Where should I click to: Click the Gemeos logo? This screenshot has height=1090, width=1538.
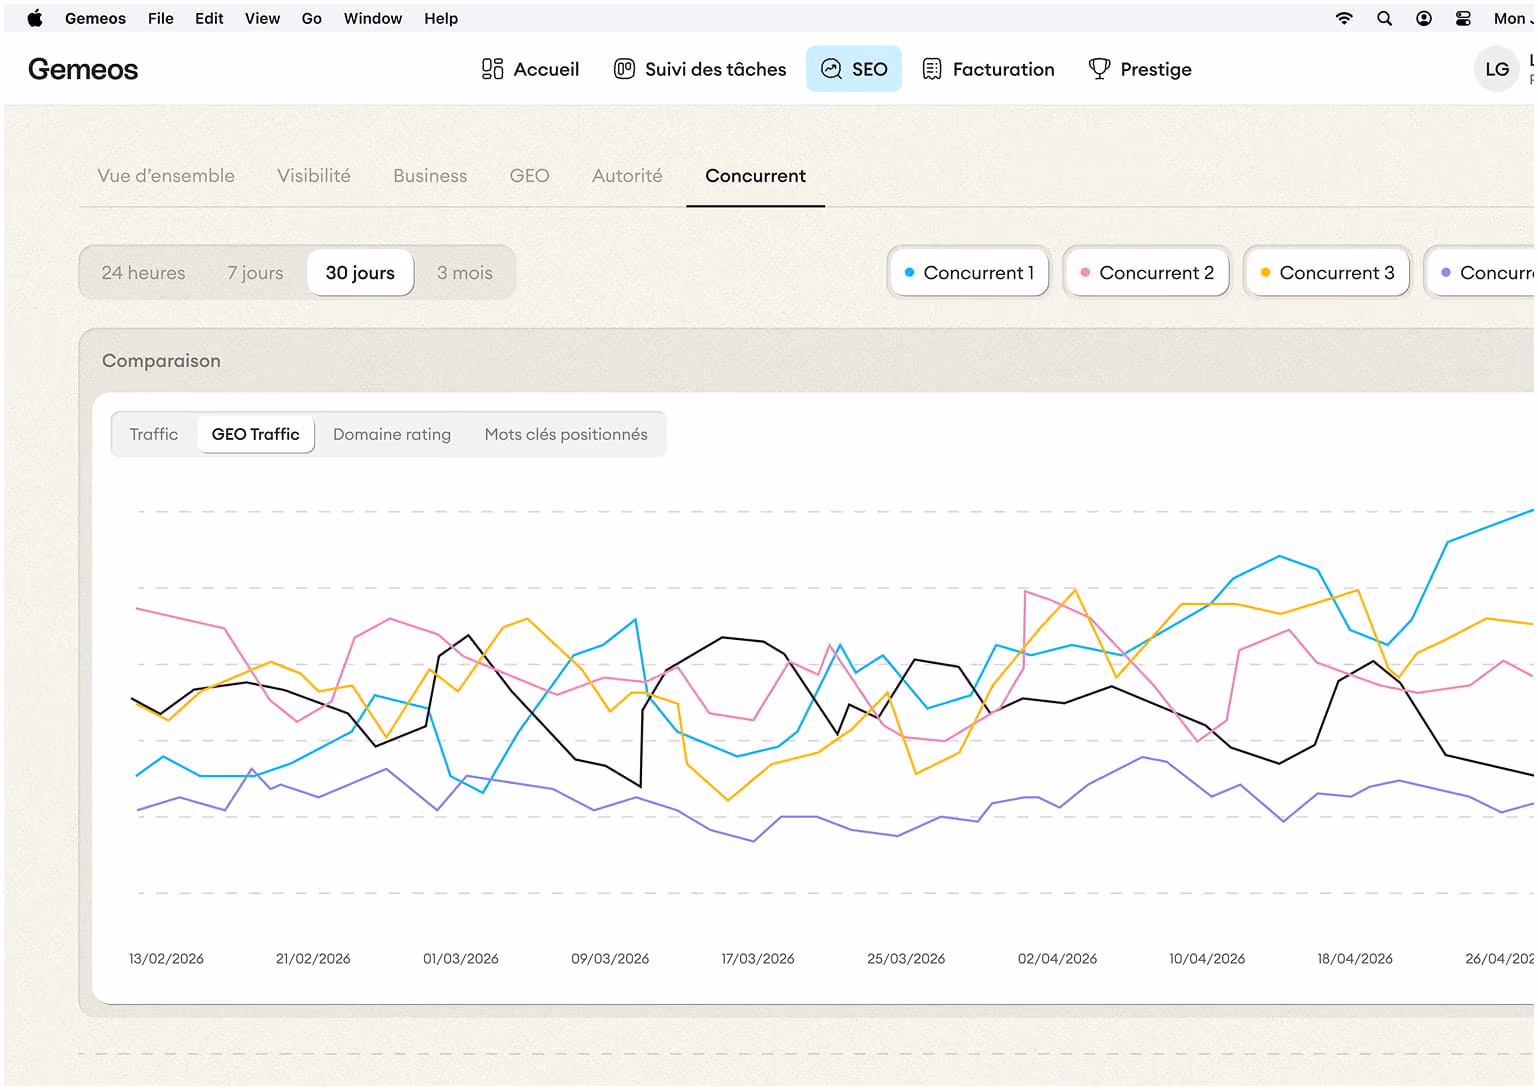click(x=83, y=69)
